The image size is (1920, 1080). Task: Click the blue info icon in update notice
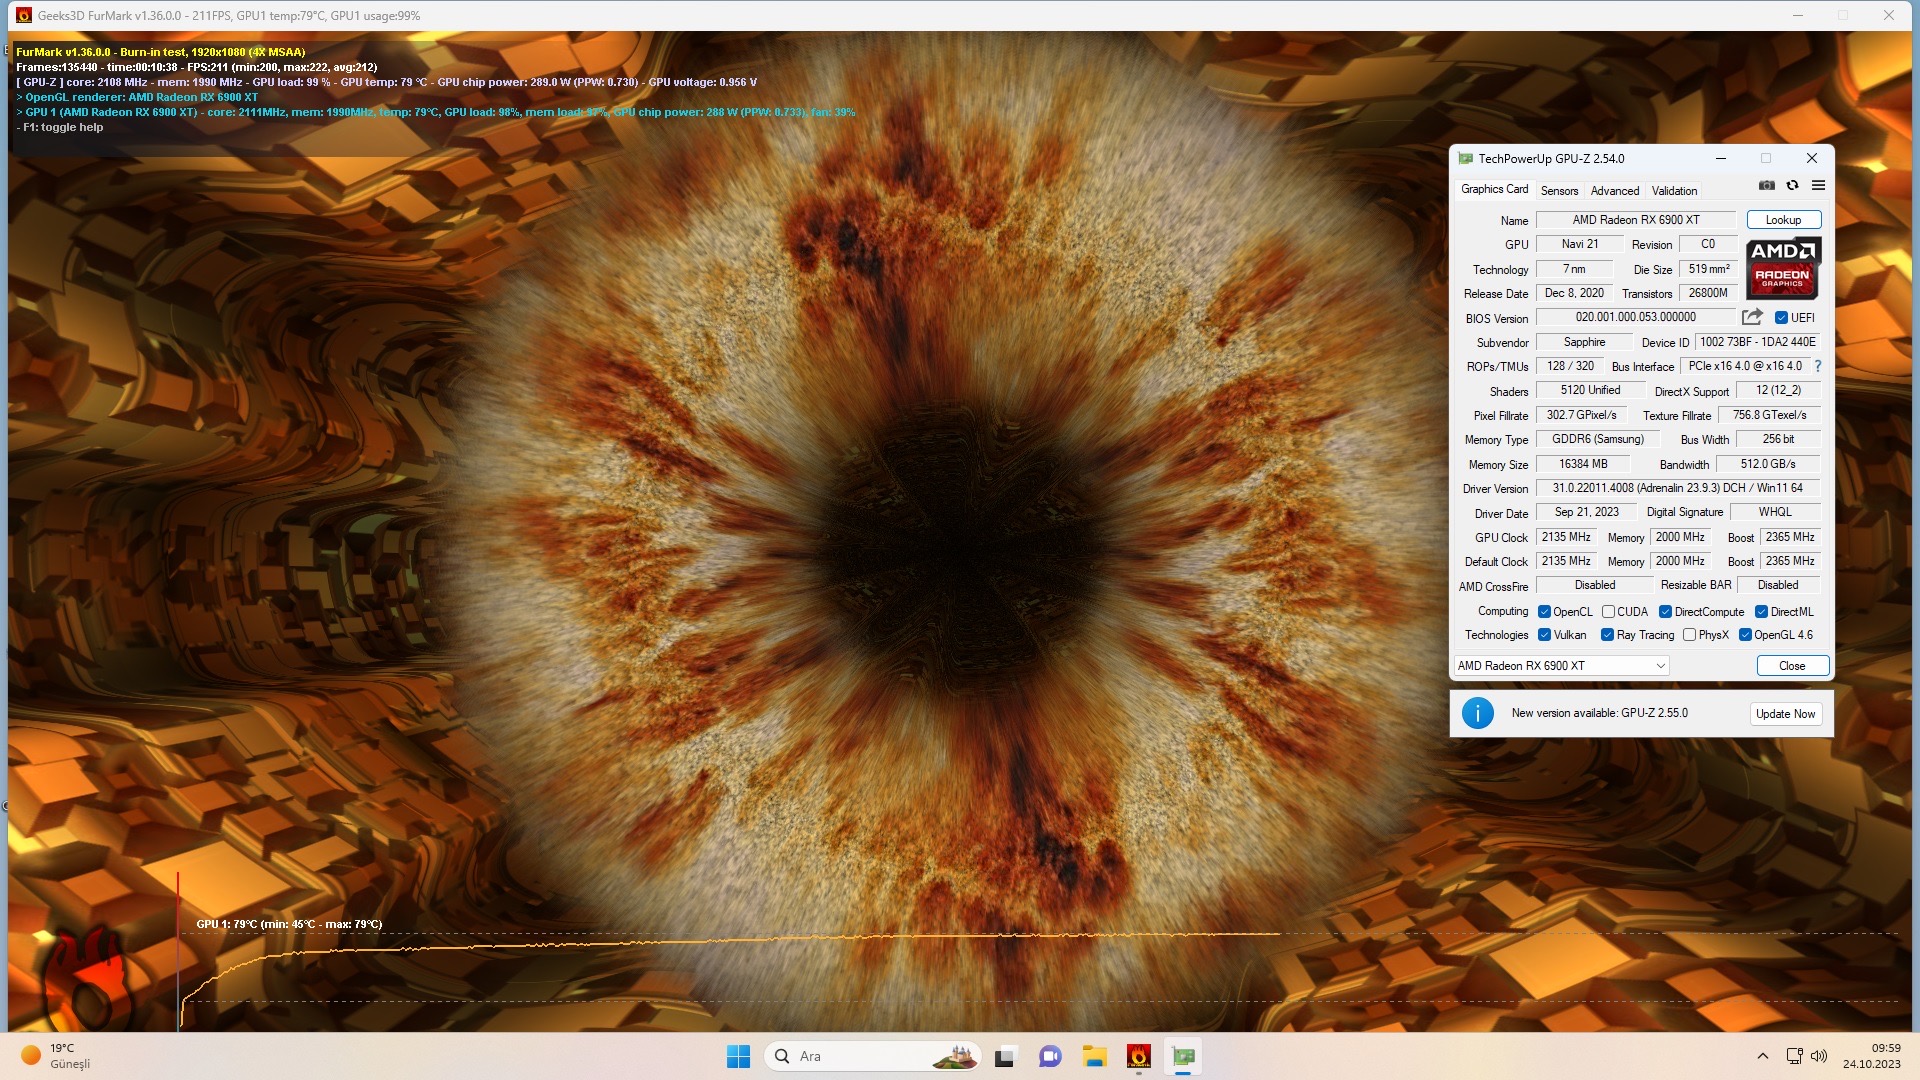[x=1477, y=713]
